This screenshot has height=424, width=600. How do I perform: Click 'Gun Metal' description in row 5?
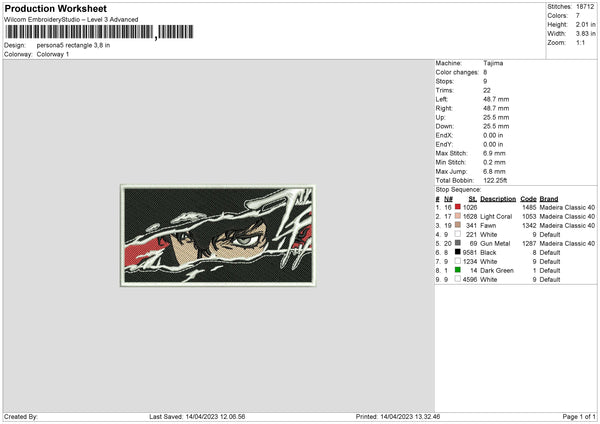(495, 243)
